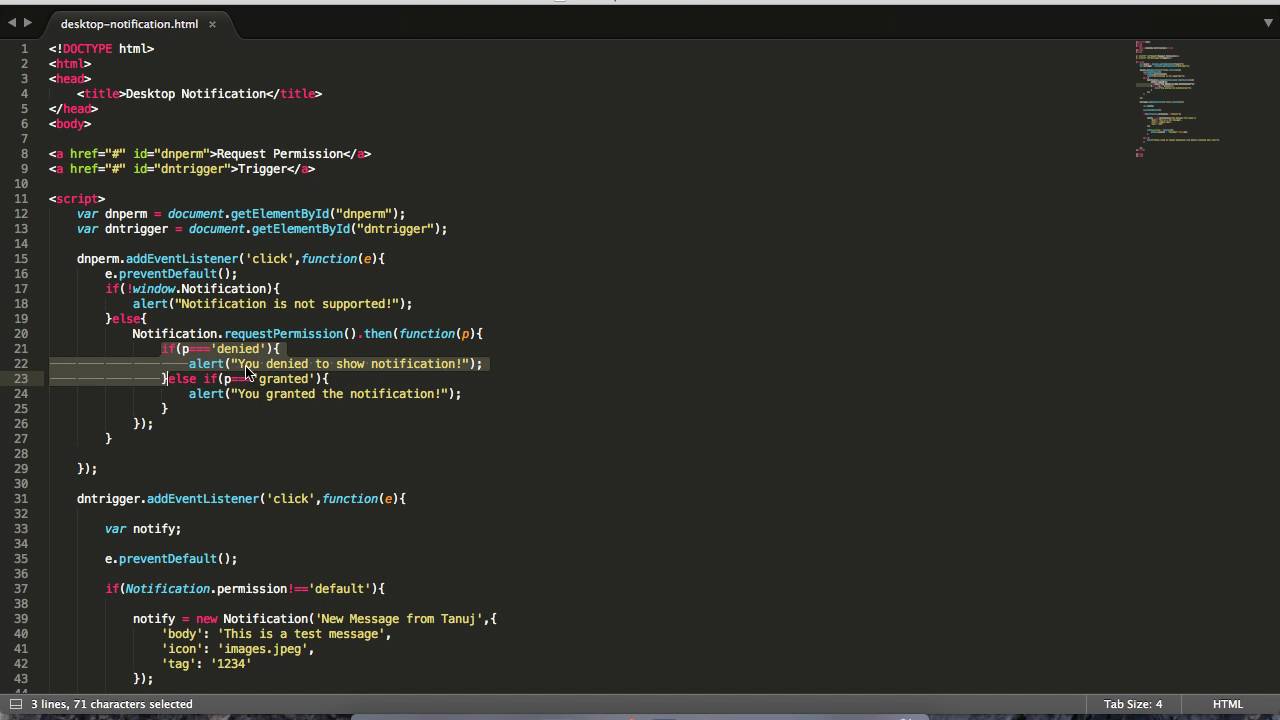Click the minimap code overview
1280x720 pixels.
coord(1177,98)
